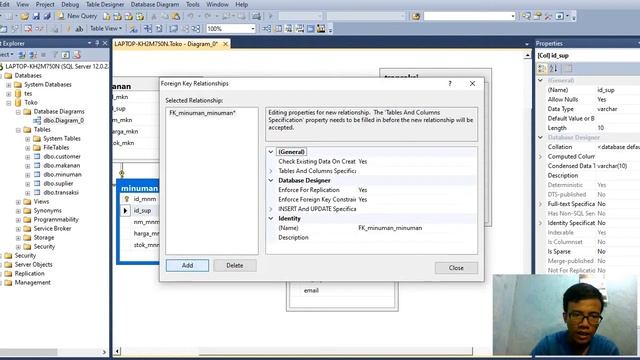Image resolution: width=640 pixels, height=360 pixels.
Task: Collapse the Identity section in dialog
Action: (x=271, y=218)
